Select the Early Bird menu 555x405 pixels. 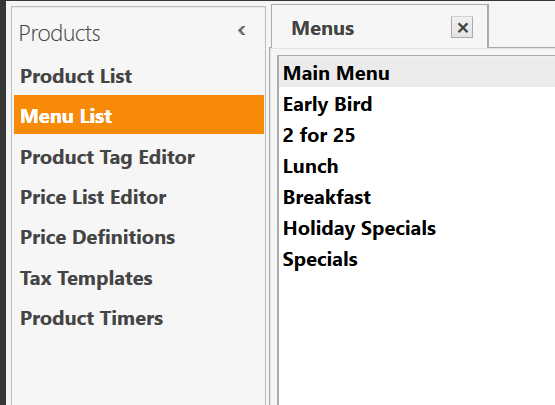[x=417, y=104]
